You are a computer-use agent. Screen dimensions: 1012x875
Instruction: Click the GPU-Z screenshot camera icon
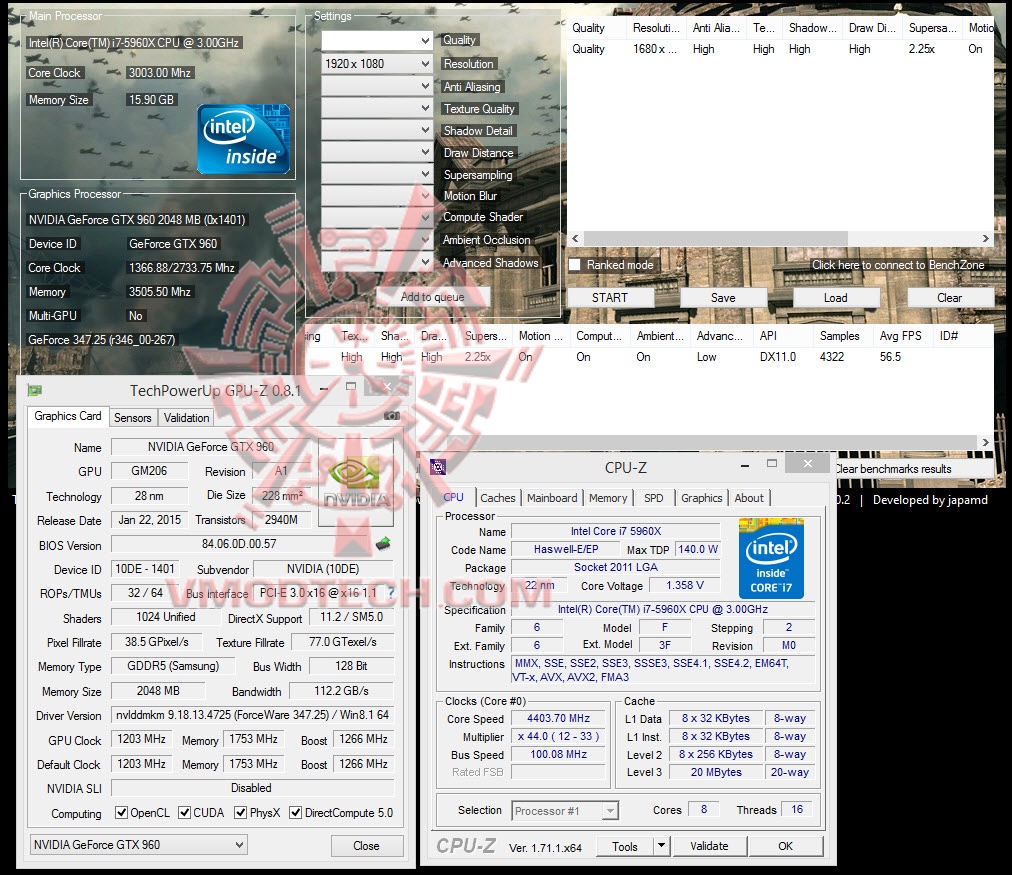pos(392,416)
